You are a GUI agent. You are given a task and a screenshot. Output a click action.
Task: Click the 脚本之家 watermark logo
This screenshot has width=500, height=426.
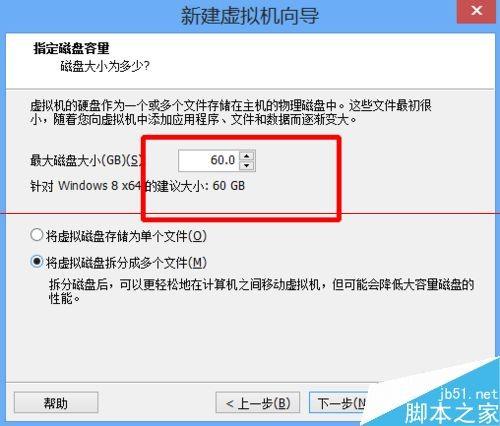coord(452,413)
